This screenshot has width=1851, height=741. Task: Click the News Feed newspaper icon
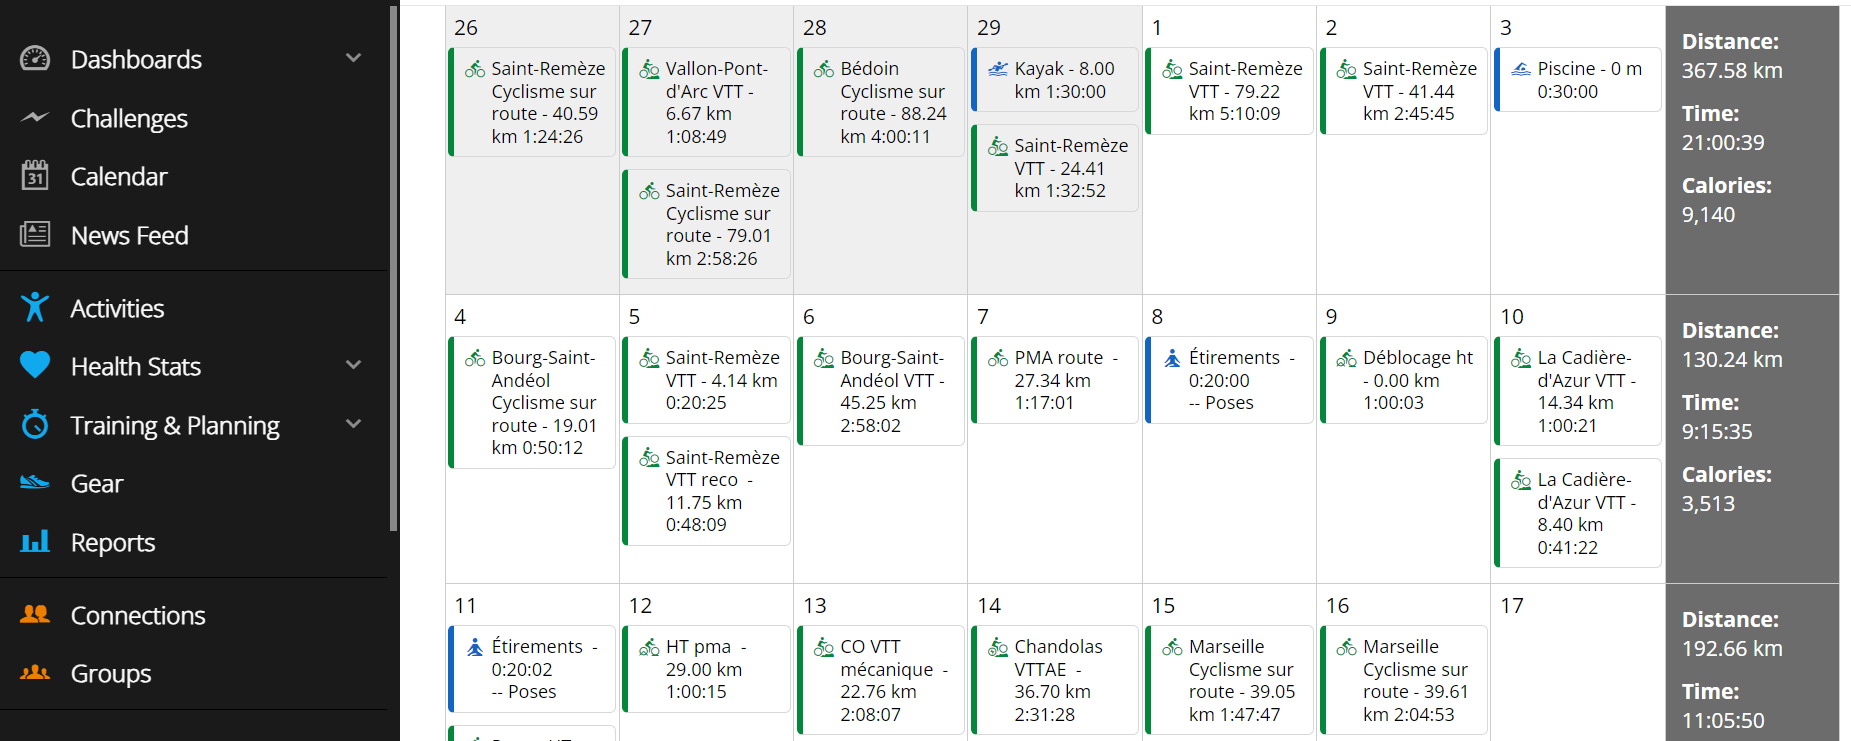point(35,235)
